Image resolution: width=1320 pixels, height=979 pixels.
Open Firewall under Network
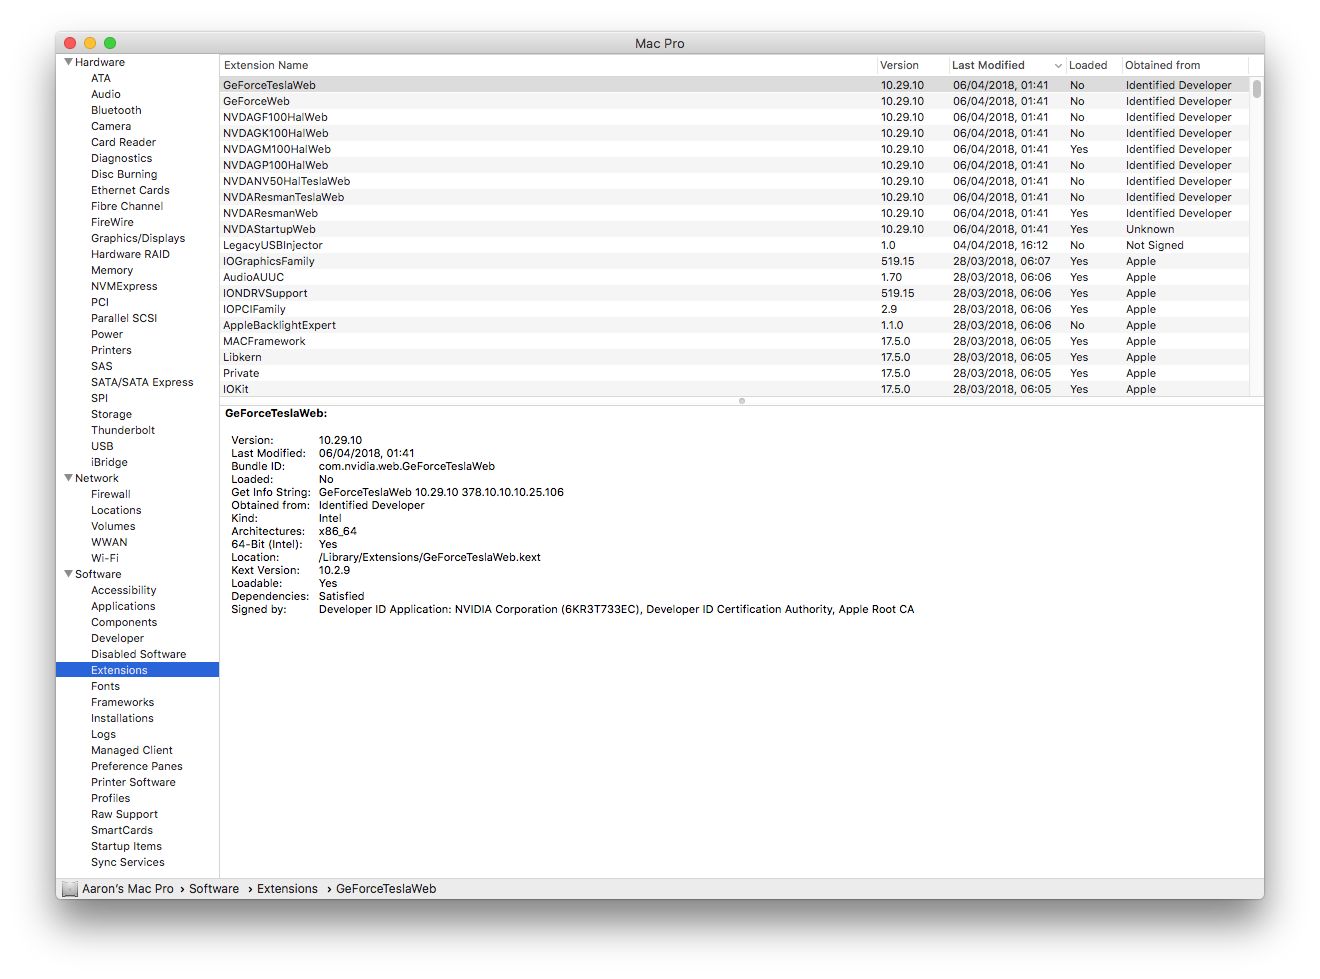pos(111,494)
